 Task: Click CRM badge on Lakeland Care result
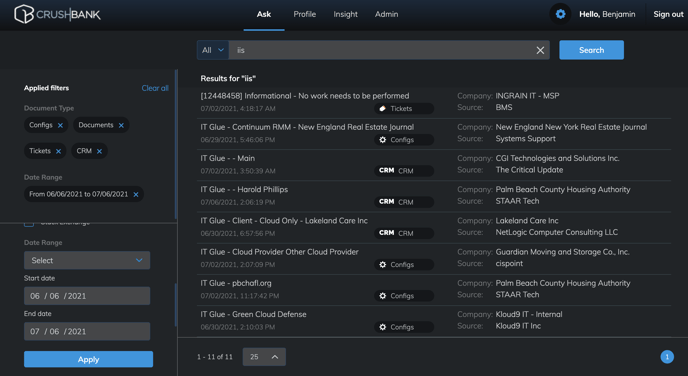click(386, 233)
